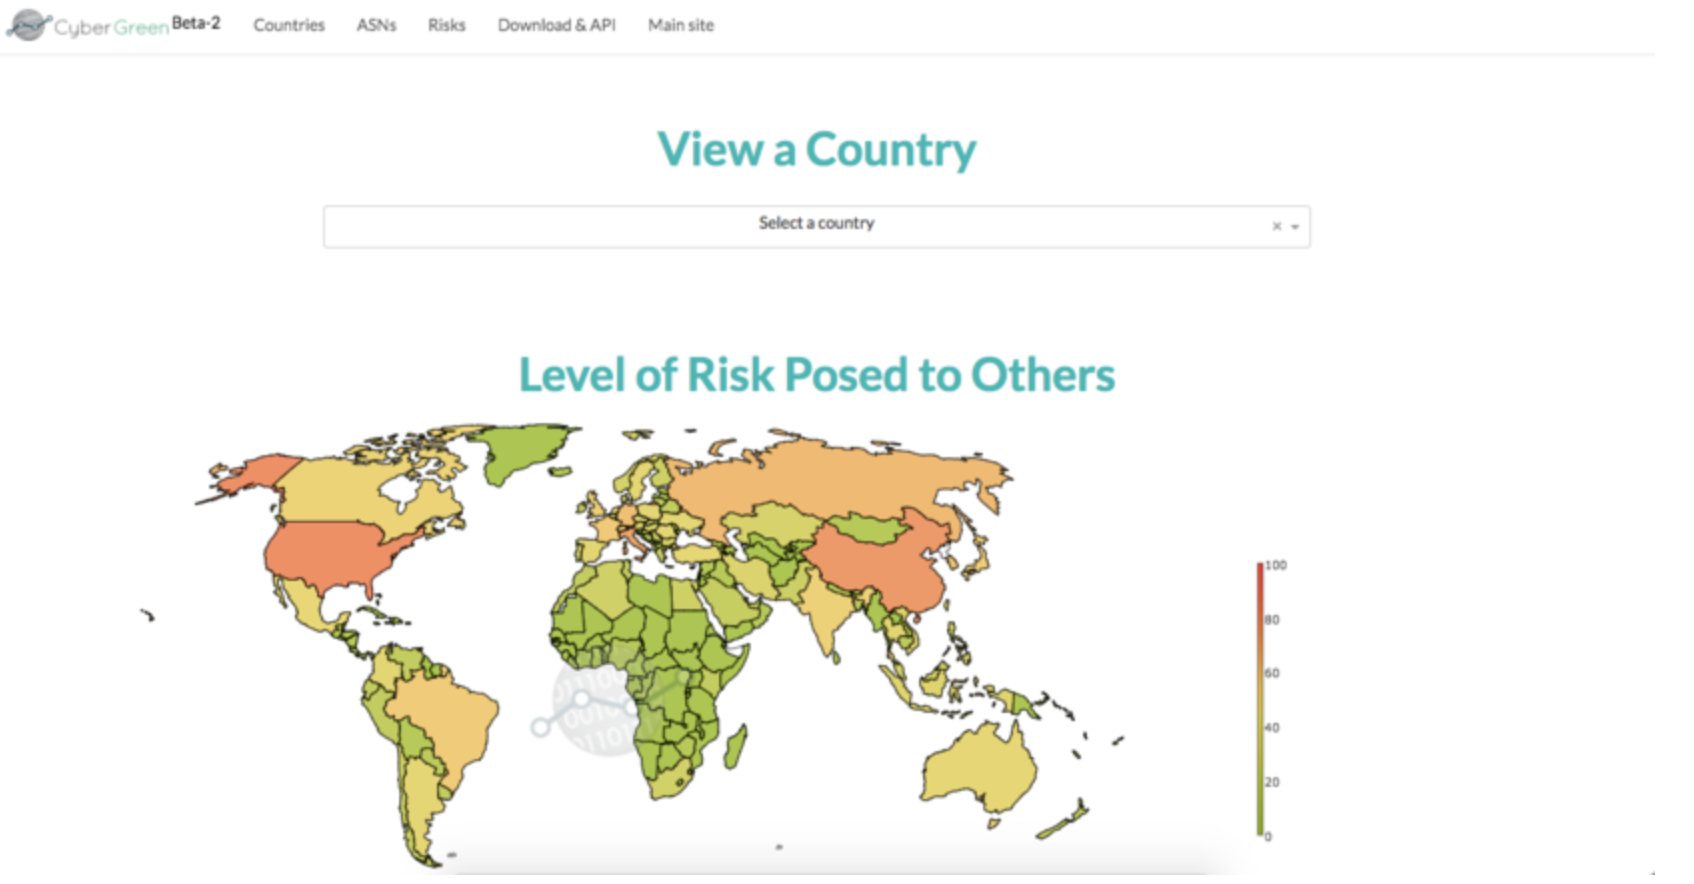The image size is (1694, 884).
Task: Open Download & API page
Action: pos(557,25)
